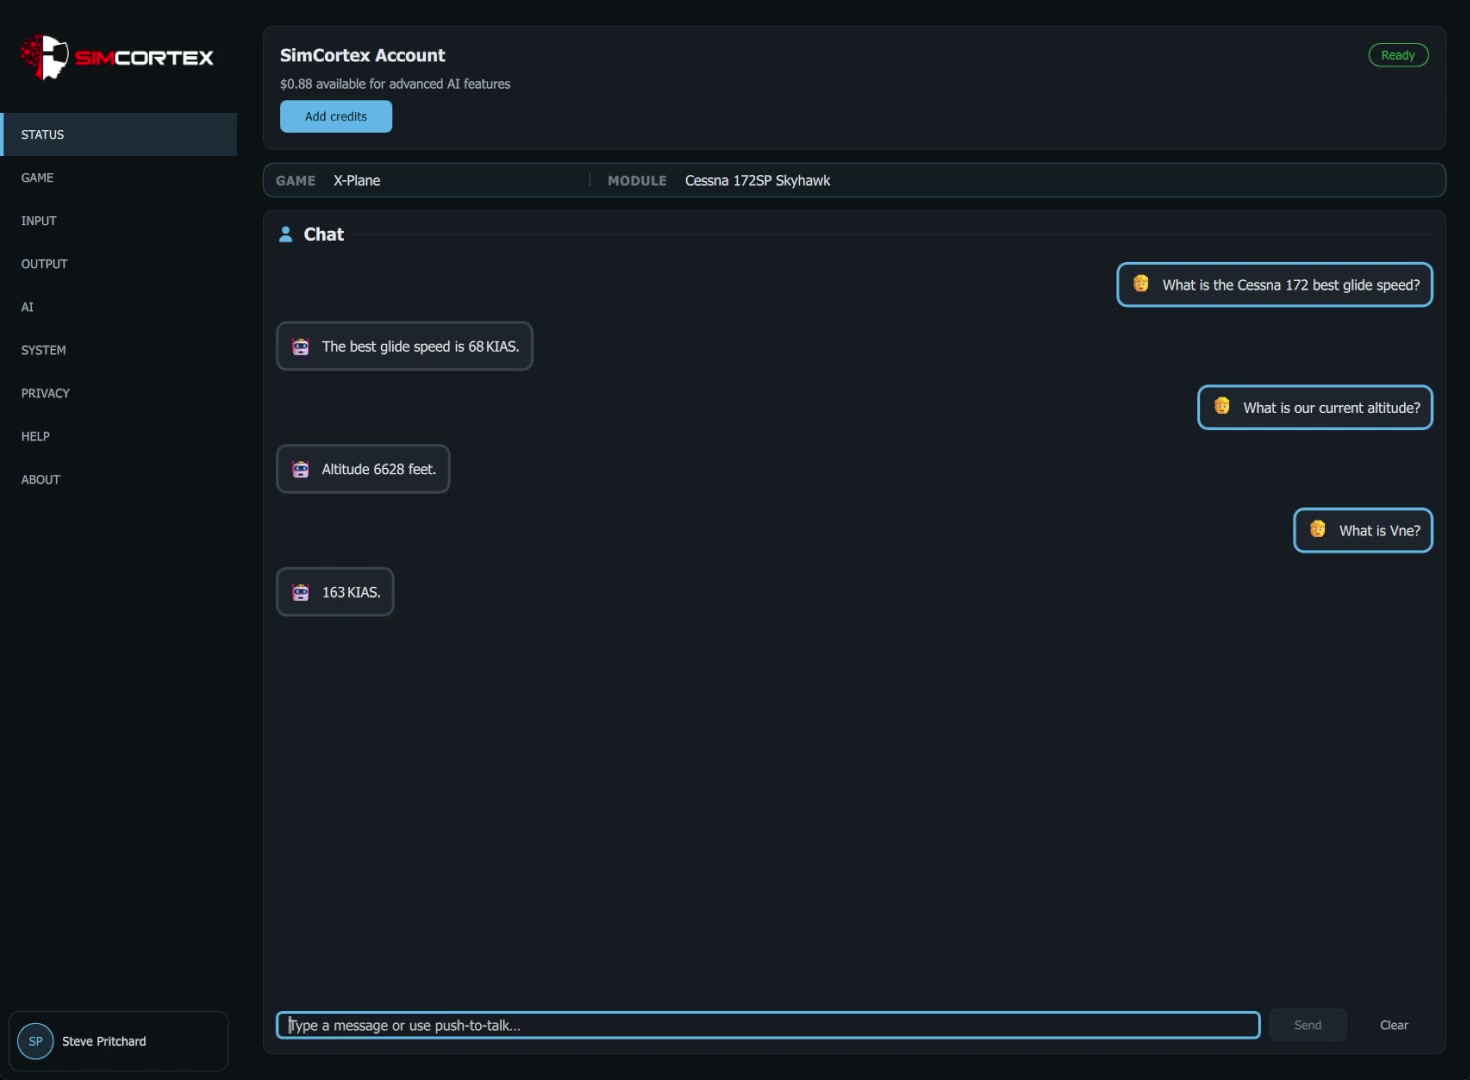
Task: Click the reply 'Altitude 6628 feet.'
Action: tap(379, 469)
